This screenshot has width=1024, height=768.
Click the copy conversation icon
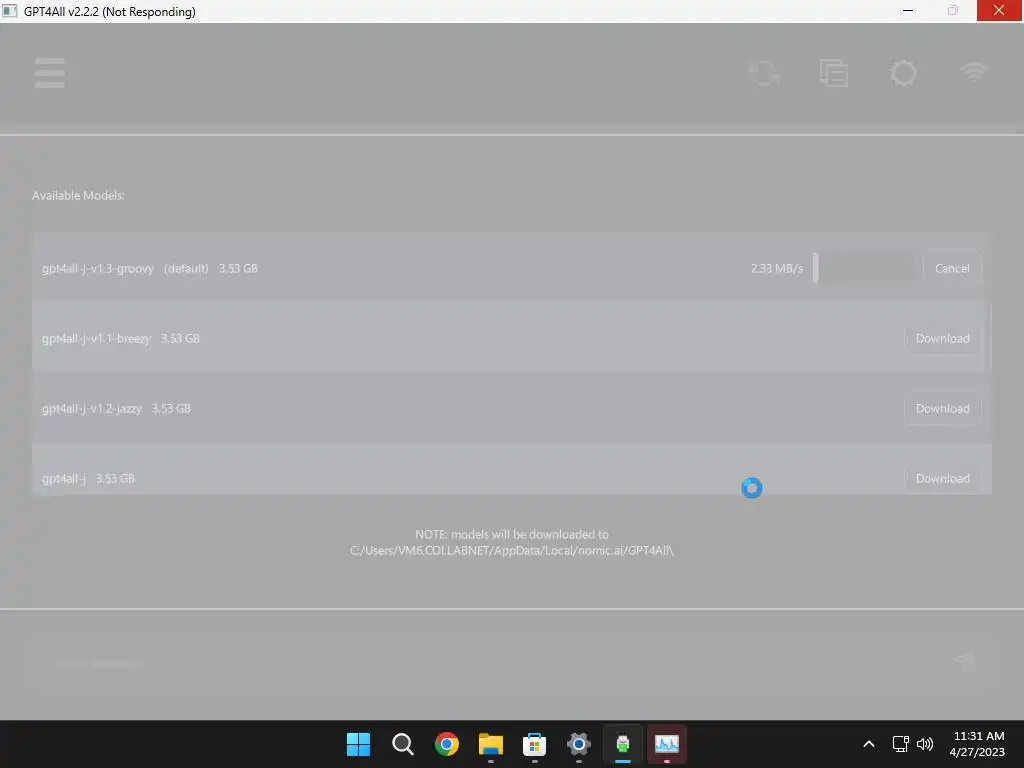click(x=834, y=73)
